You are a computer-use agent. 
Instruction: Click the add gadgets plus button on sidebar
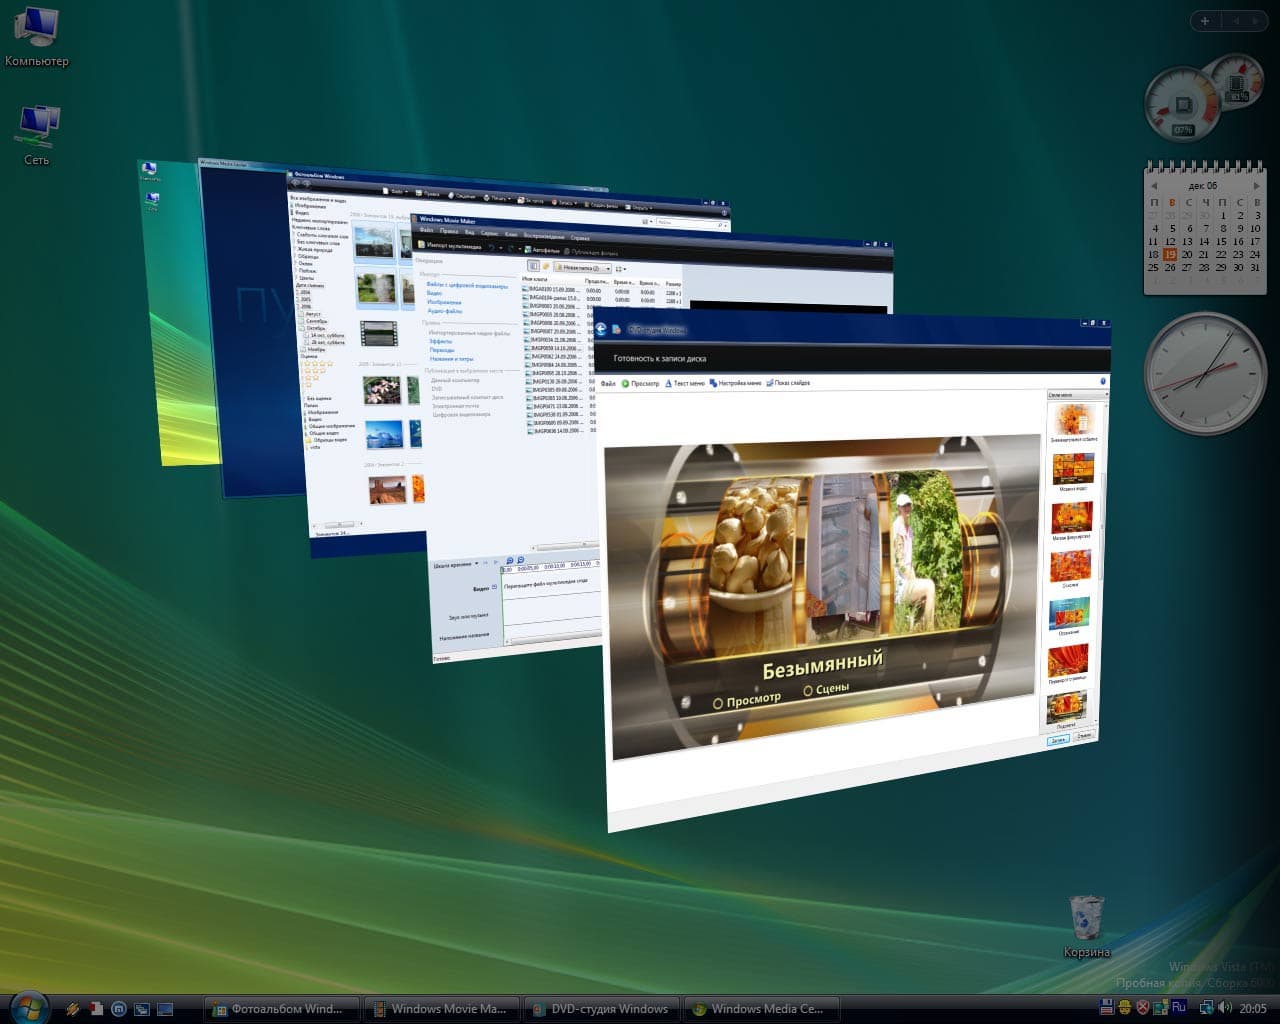coord(1205,21)
